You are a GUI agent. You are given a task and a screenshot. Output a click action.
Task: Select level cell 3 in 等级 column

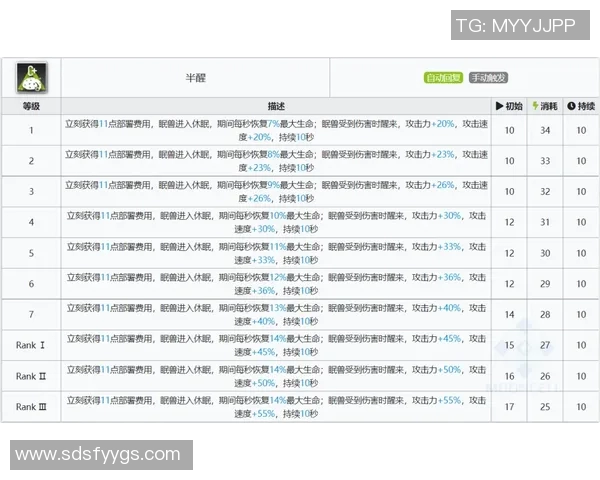tap(31, 191)
